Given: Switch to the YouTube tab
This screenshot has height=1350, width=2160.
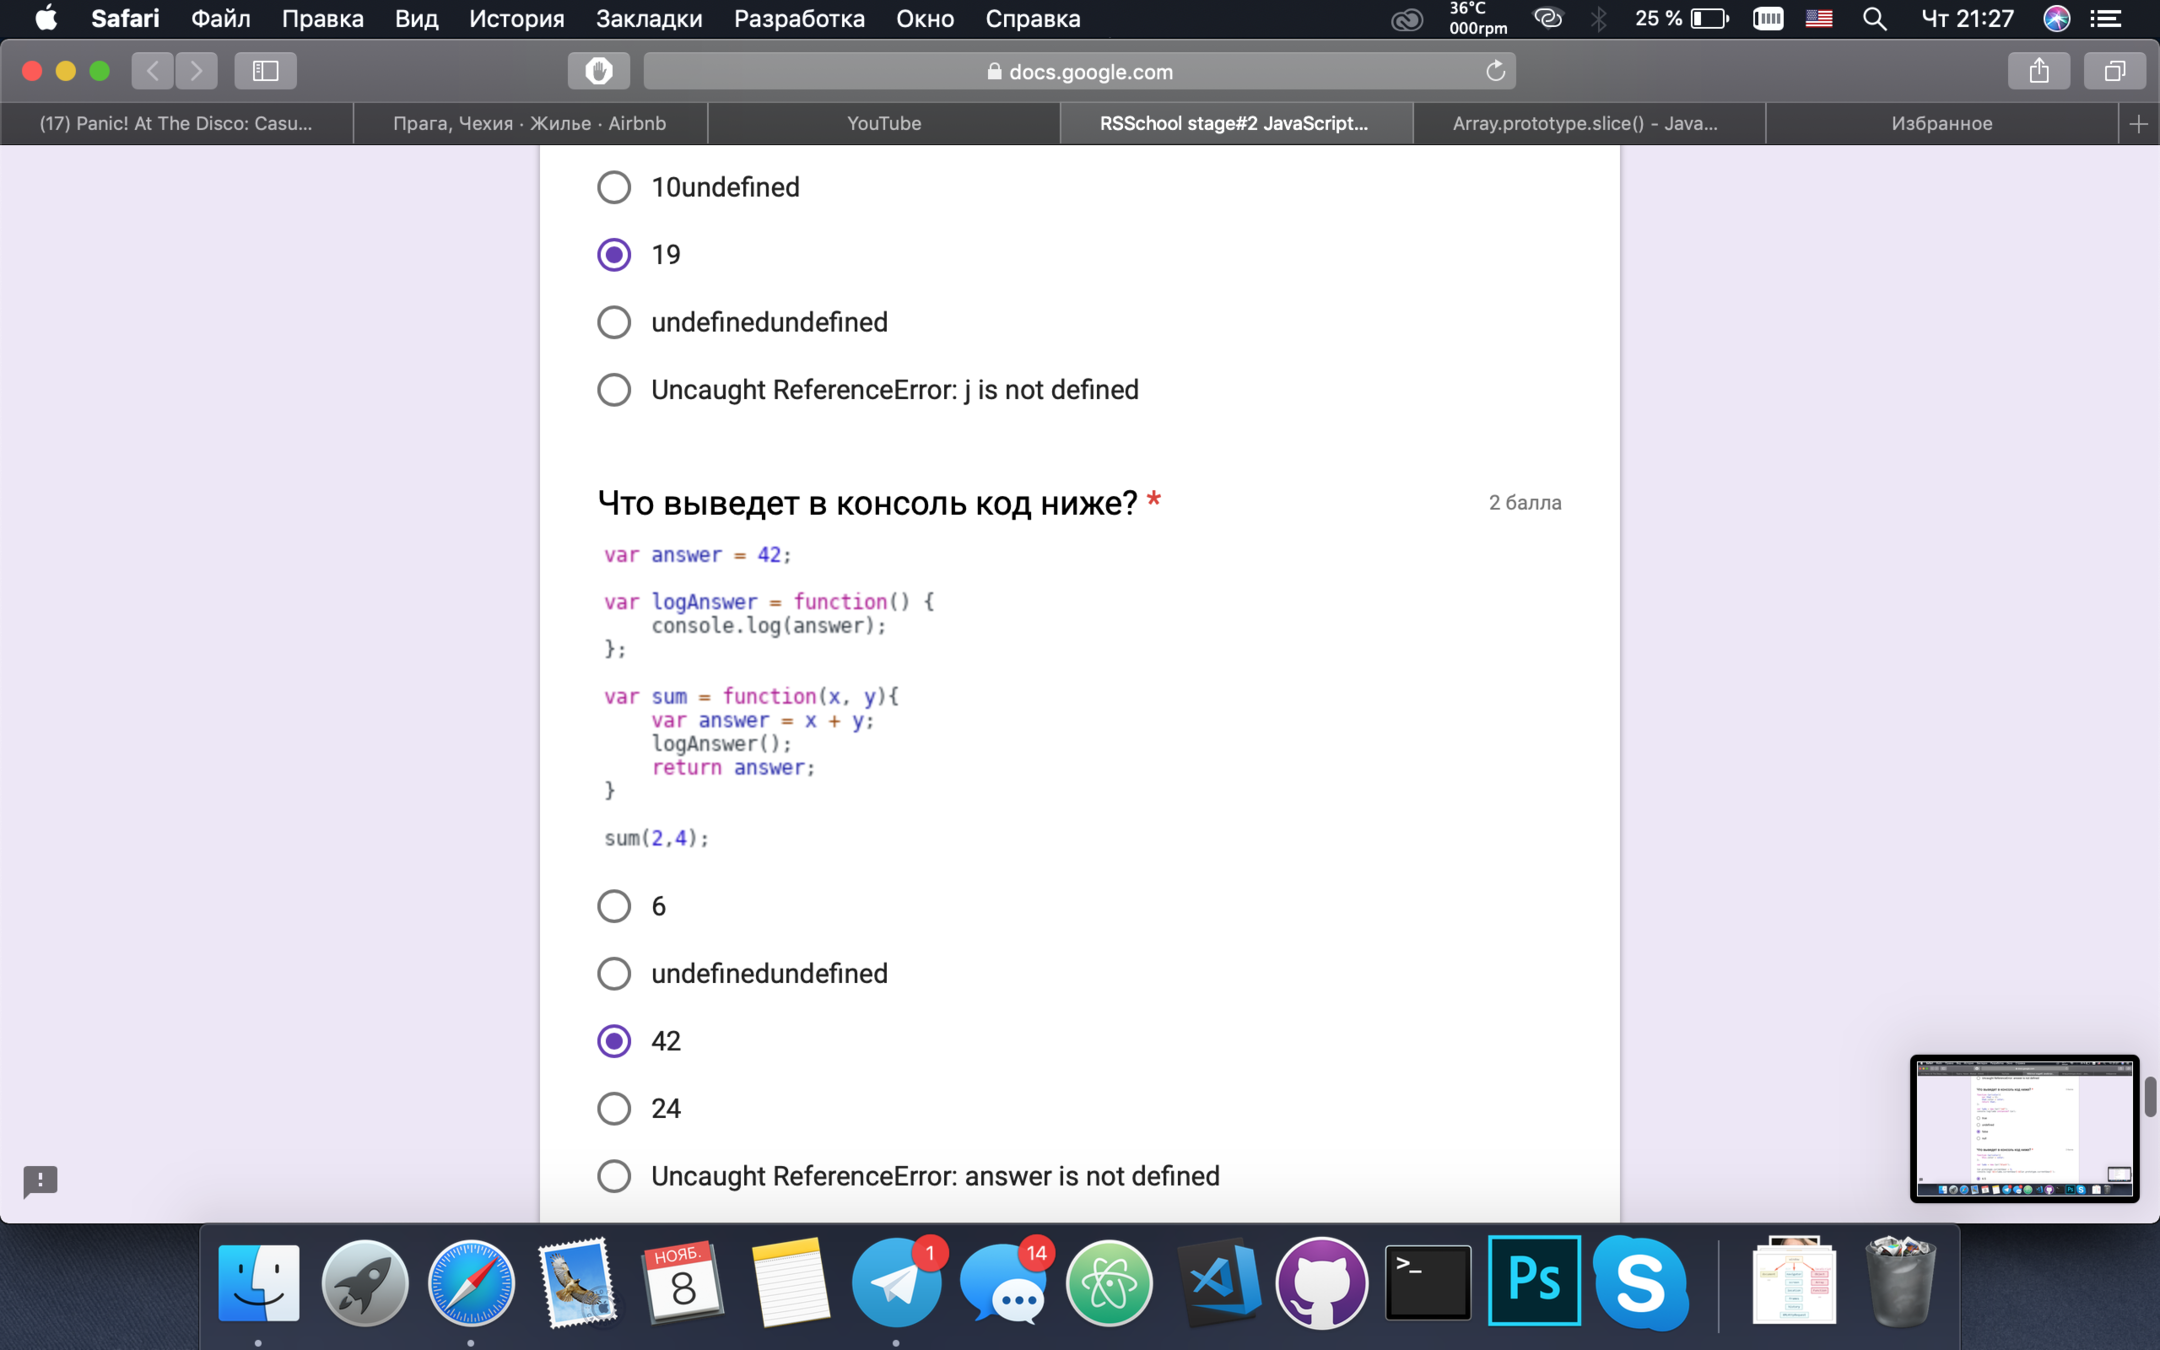Looking at the screenshot, I should [884, 124].
